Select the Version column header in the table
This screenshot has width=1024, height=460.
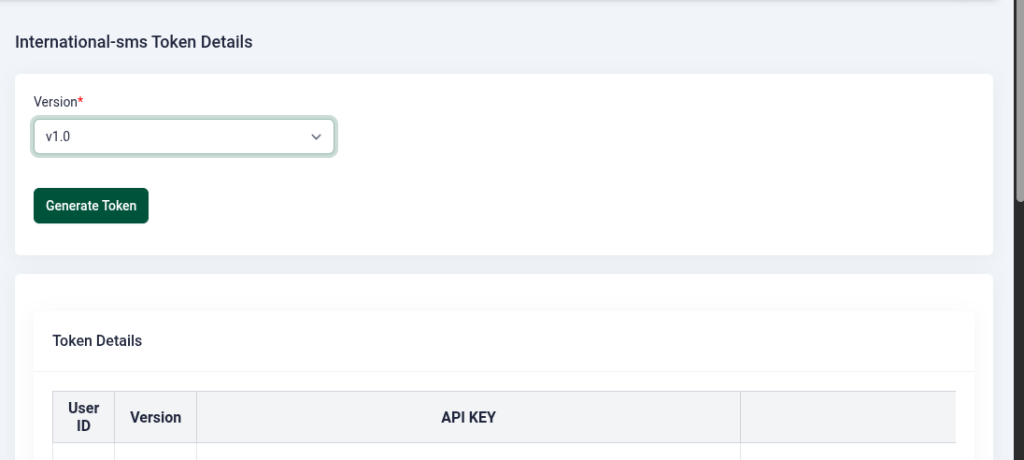click(155, 417)
